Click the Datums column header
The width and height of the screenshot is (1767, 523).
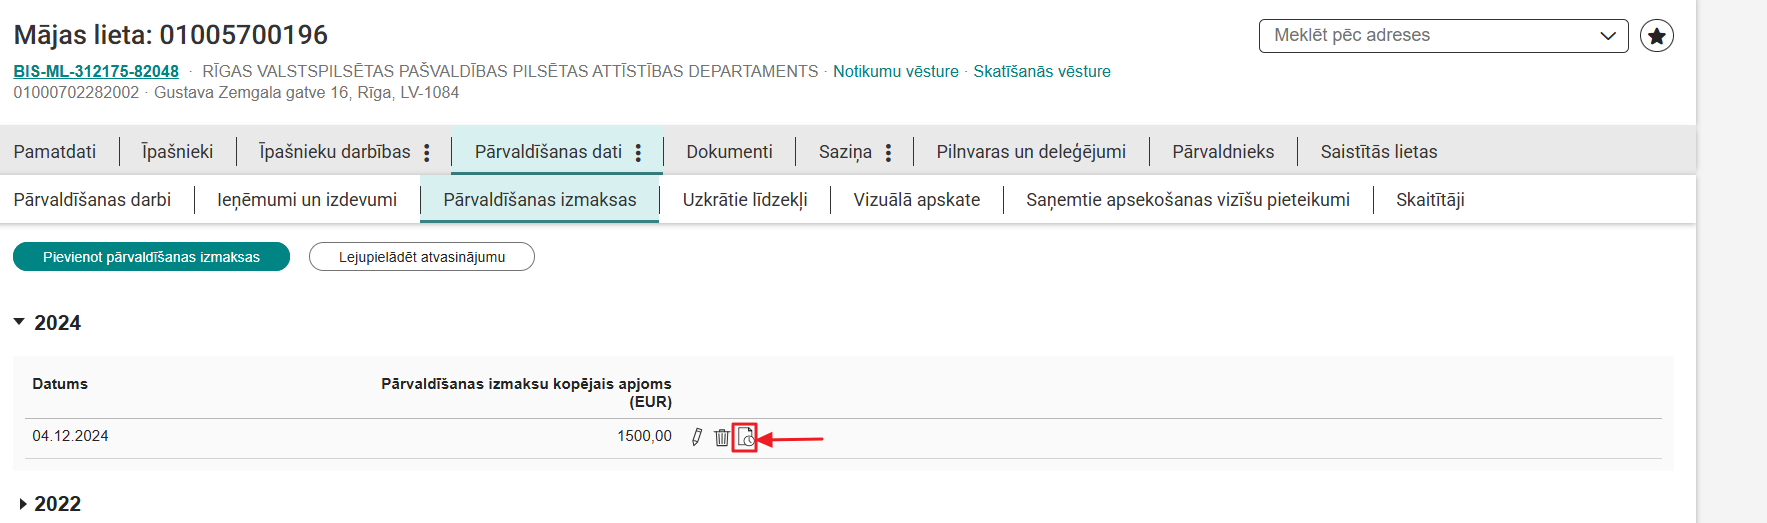click(x=60, y=384)
